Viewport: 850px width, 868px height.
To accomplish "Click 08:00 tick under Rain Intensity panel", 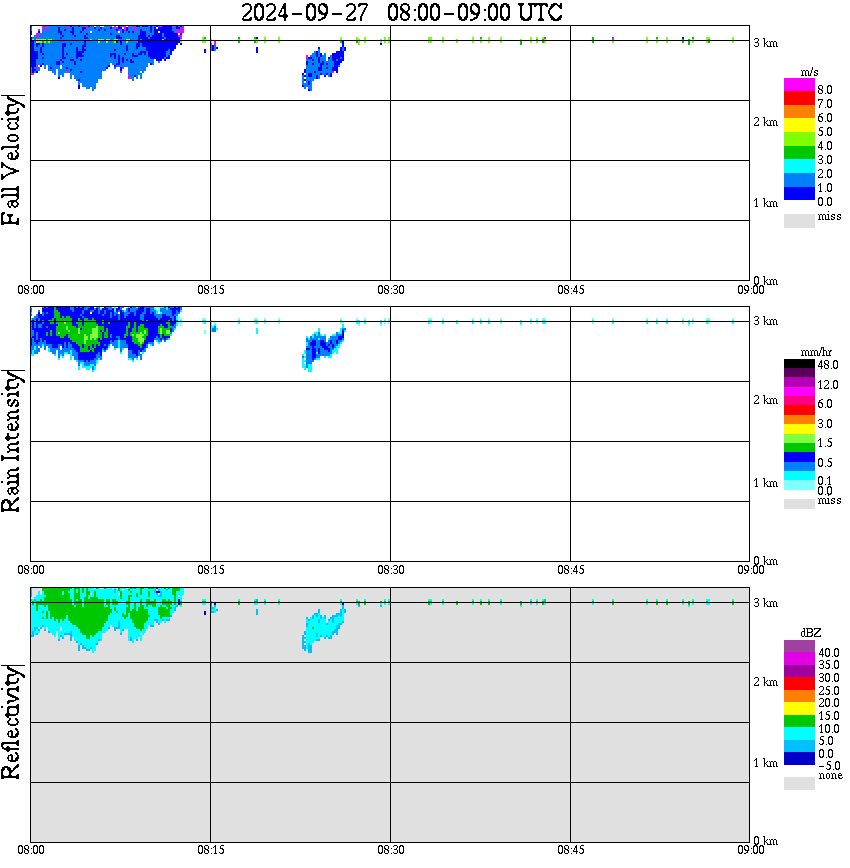I will point(30,570).
